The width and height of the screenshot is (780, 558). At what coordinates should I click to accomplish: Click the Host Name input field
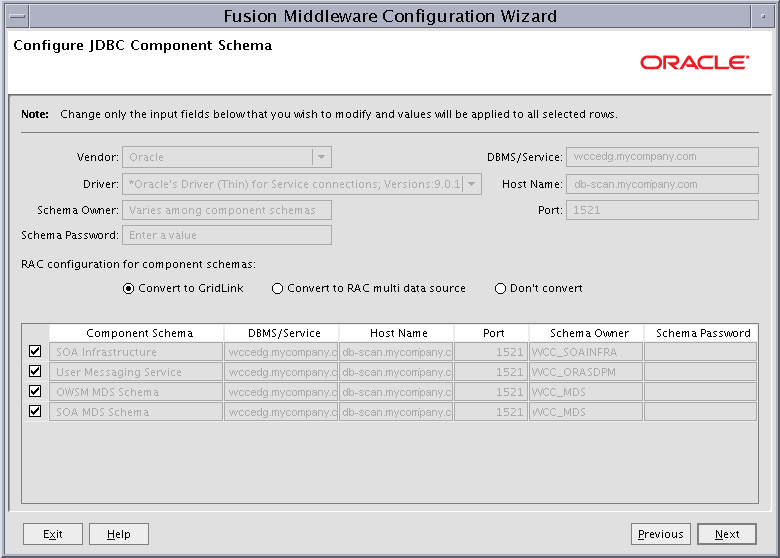pos(663,184)
